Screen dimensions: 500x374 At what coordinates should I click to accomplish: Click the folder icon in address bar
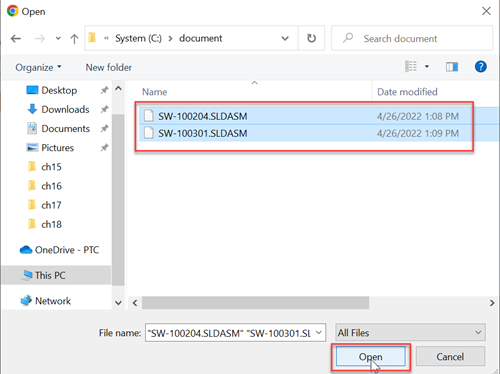tap(92, 38)
